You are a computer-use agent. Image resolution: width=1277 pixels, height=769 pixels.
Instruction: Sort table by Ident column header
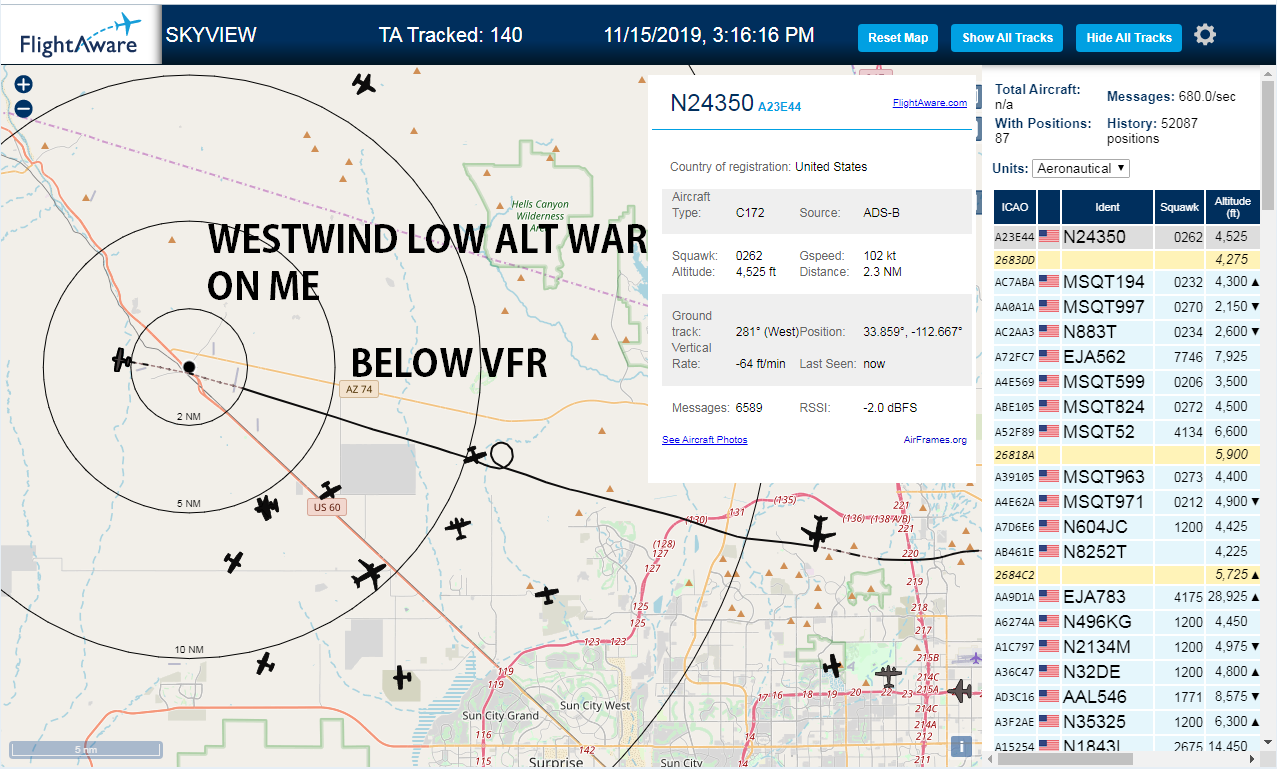[1107, 207]
